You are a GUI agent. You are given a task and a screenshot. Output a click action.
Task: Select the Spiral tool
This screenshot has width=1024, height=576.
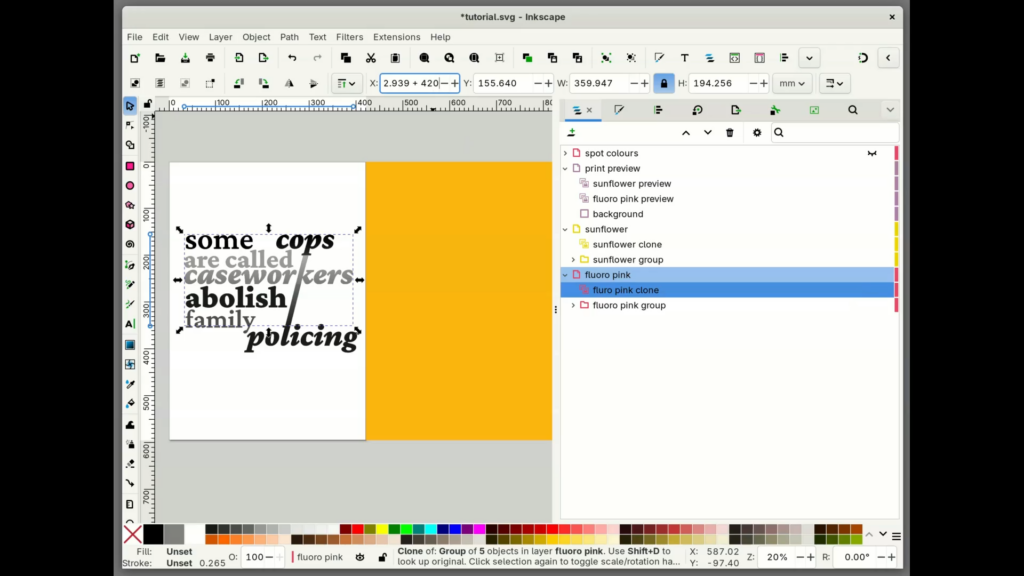[x=129, y=245]
